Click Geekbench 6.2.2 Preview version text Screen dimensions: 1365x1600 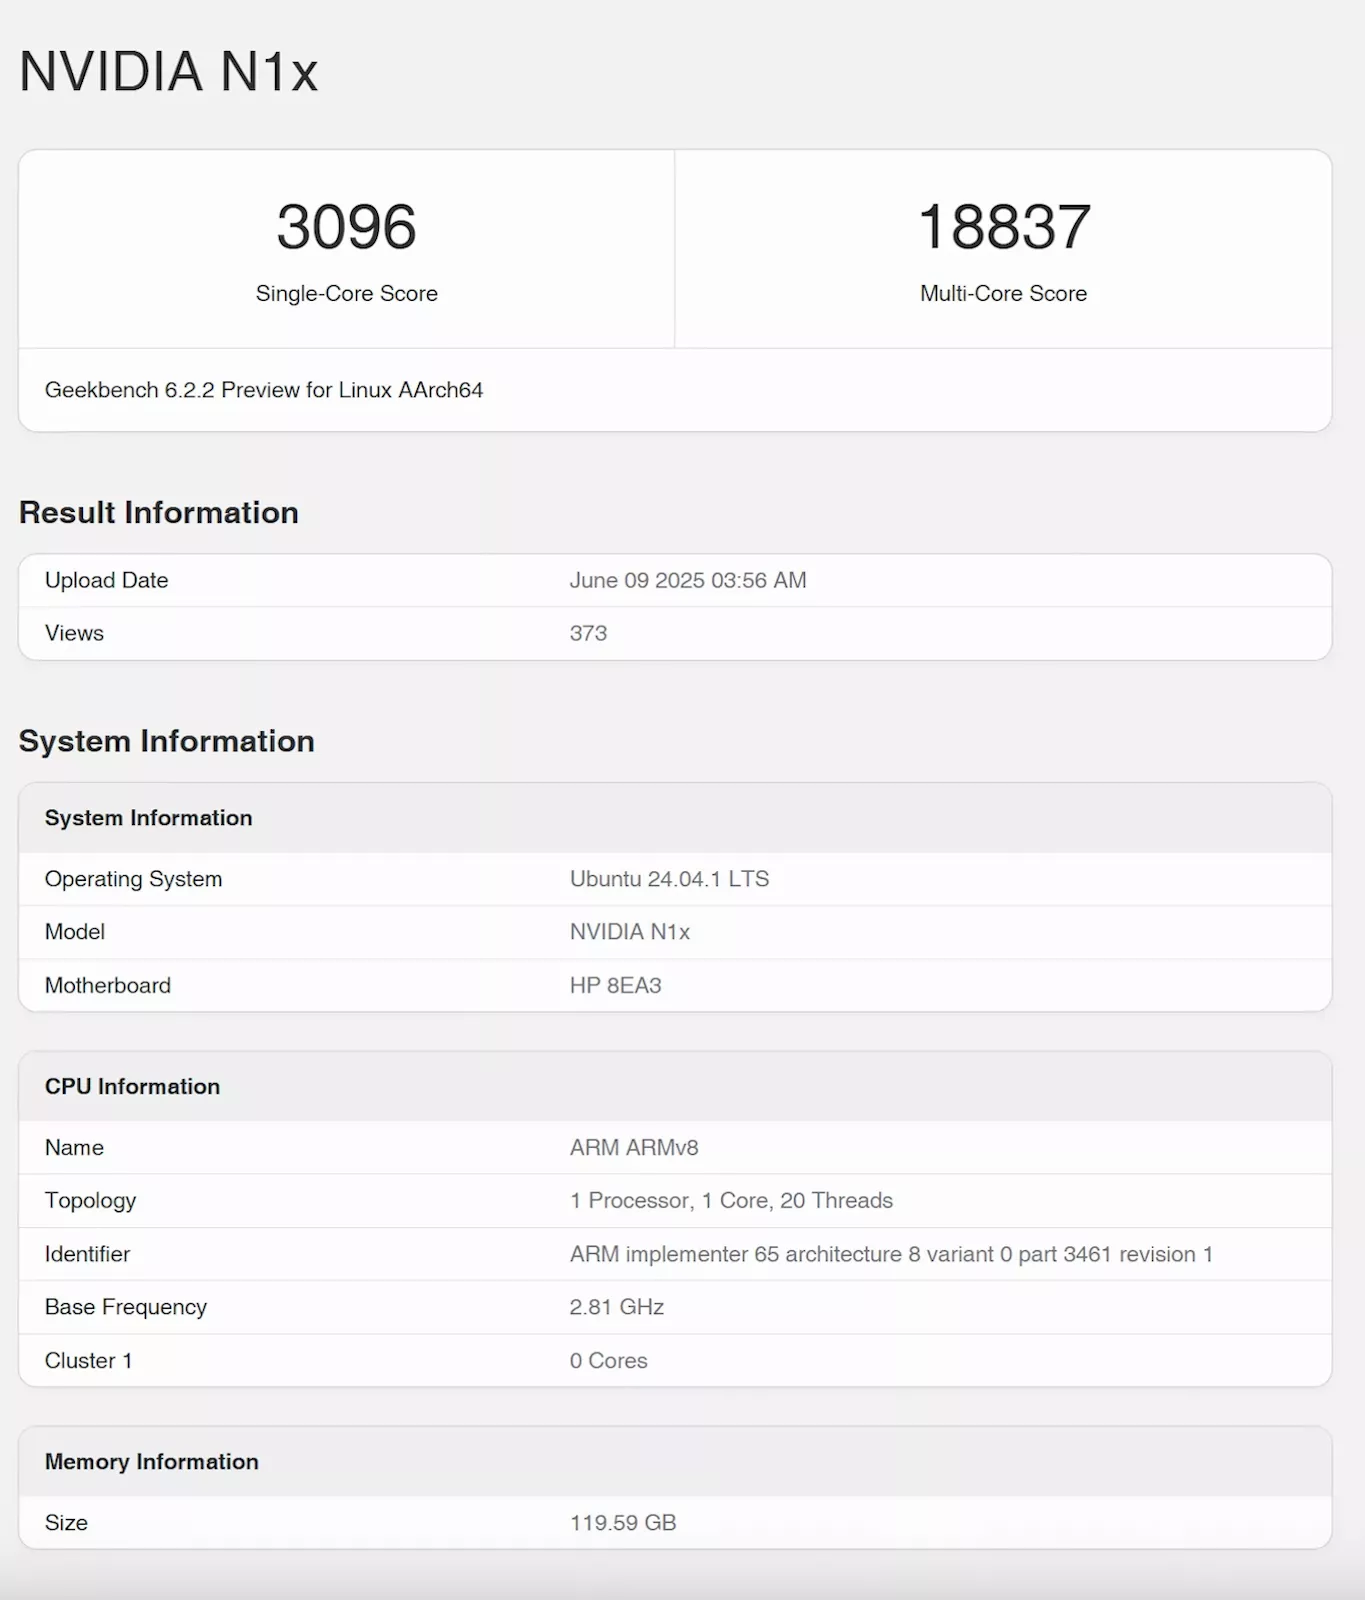tap(264, 390)
